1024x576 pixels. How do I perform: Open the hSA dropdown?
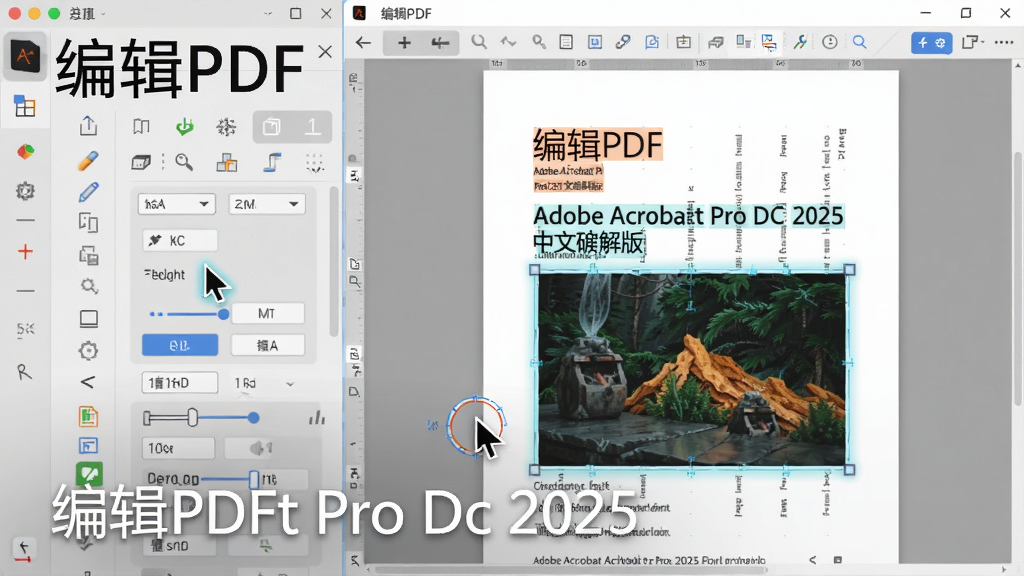[x=176, y=204]
